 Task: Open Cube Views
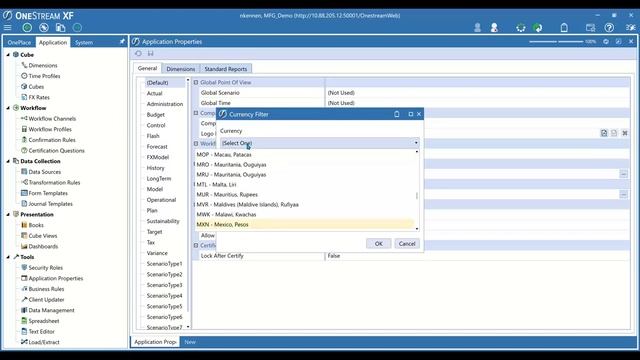pos(42,236)
